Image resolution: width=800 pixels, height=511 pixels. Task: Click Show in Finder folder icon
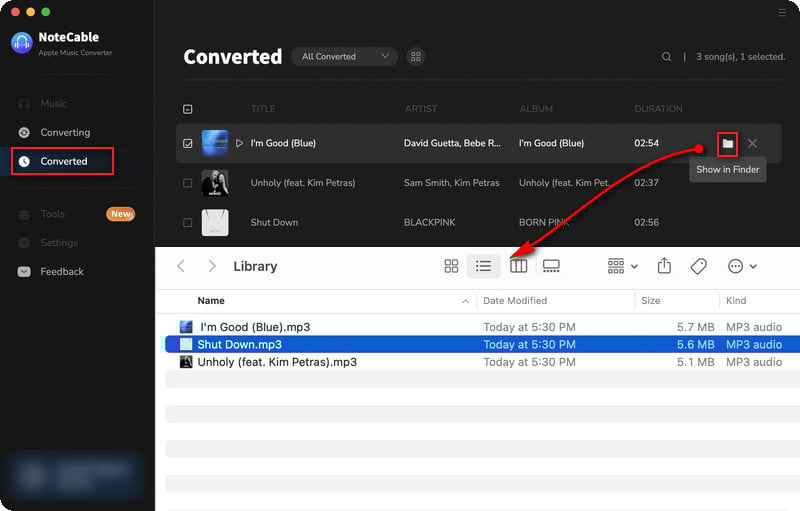pos(728,144)
